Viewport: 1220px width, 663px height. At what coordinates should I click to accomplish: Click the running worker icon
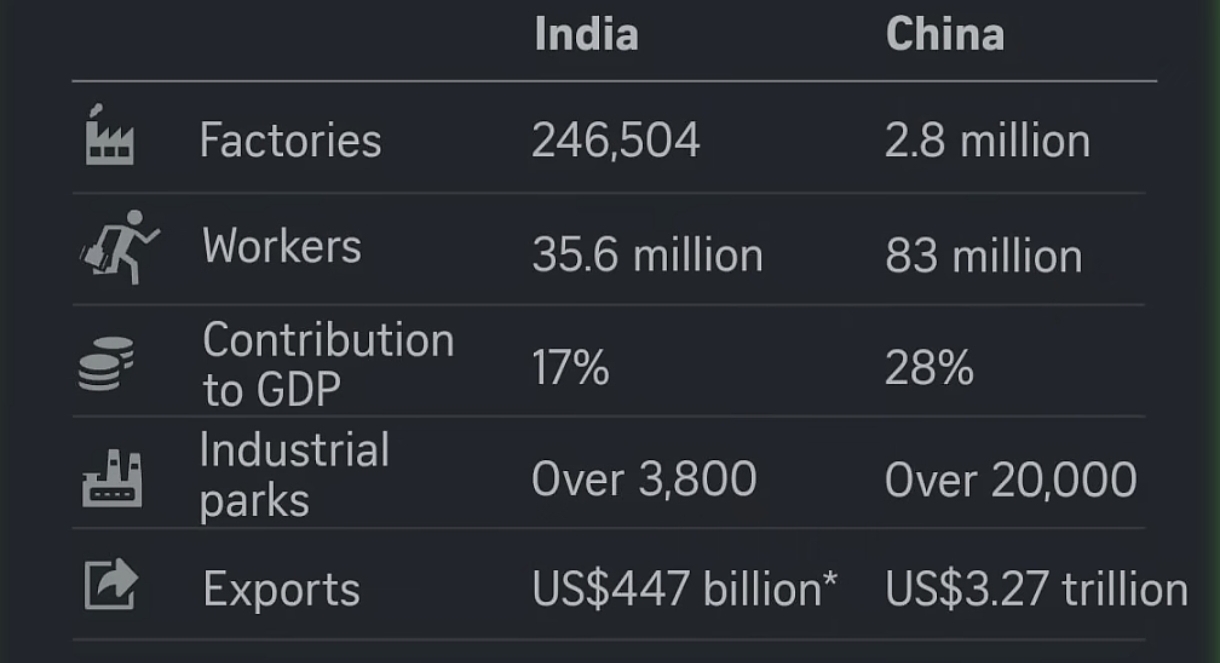pyautogui.click(x=119, y=246)
